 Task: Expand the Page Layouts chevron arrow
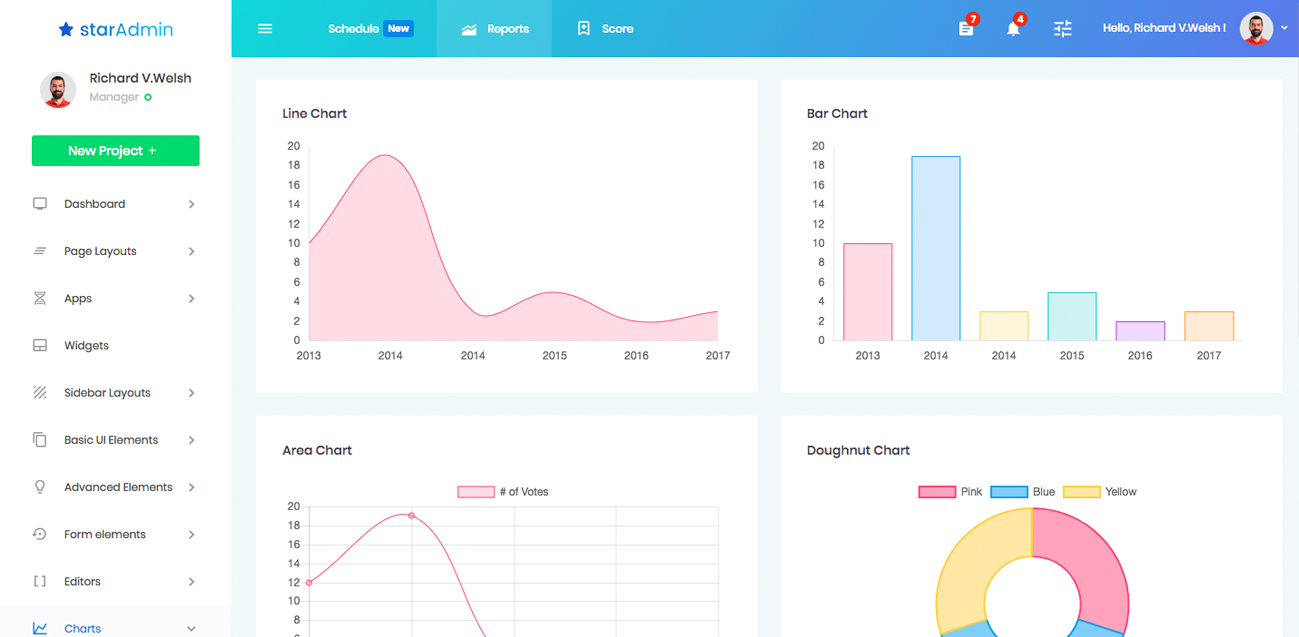tap(191, 252)
